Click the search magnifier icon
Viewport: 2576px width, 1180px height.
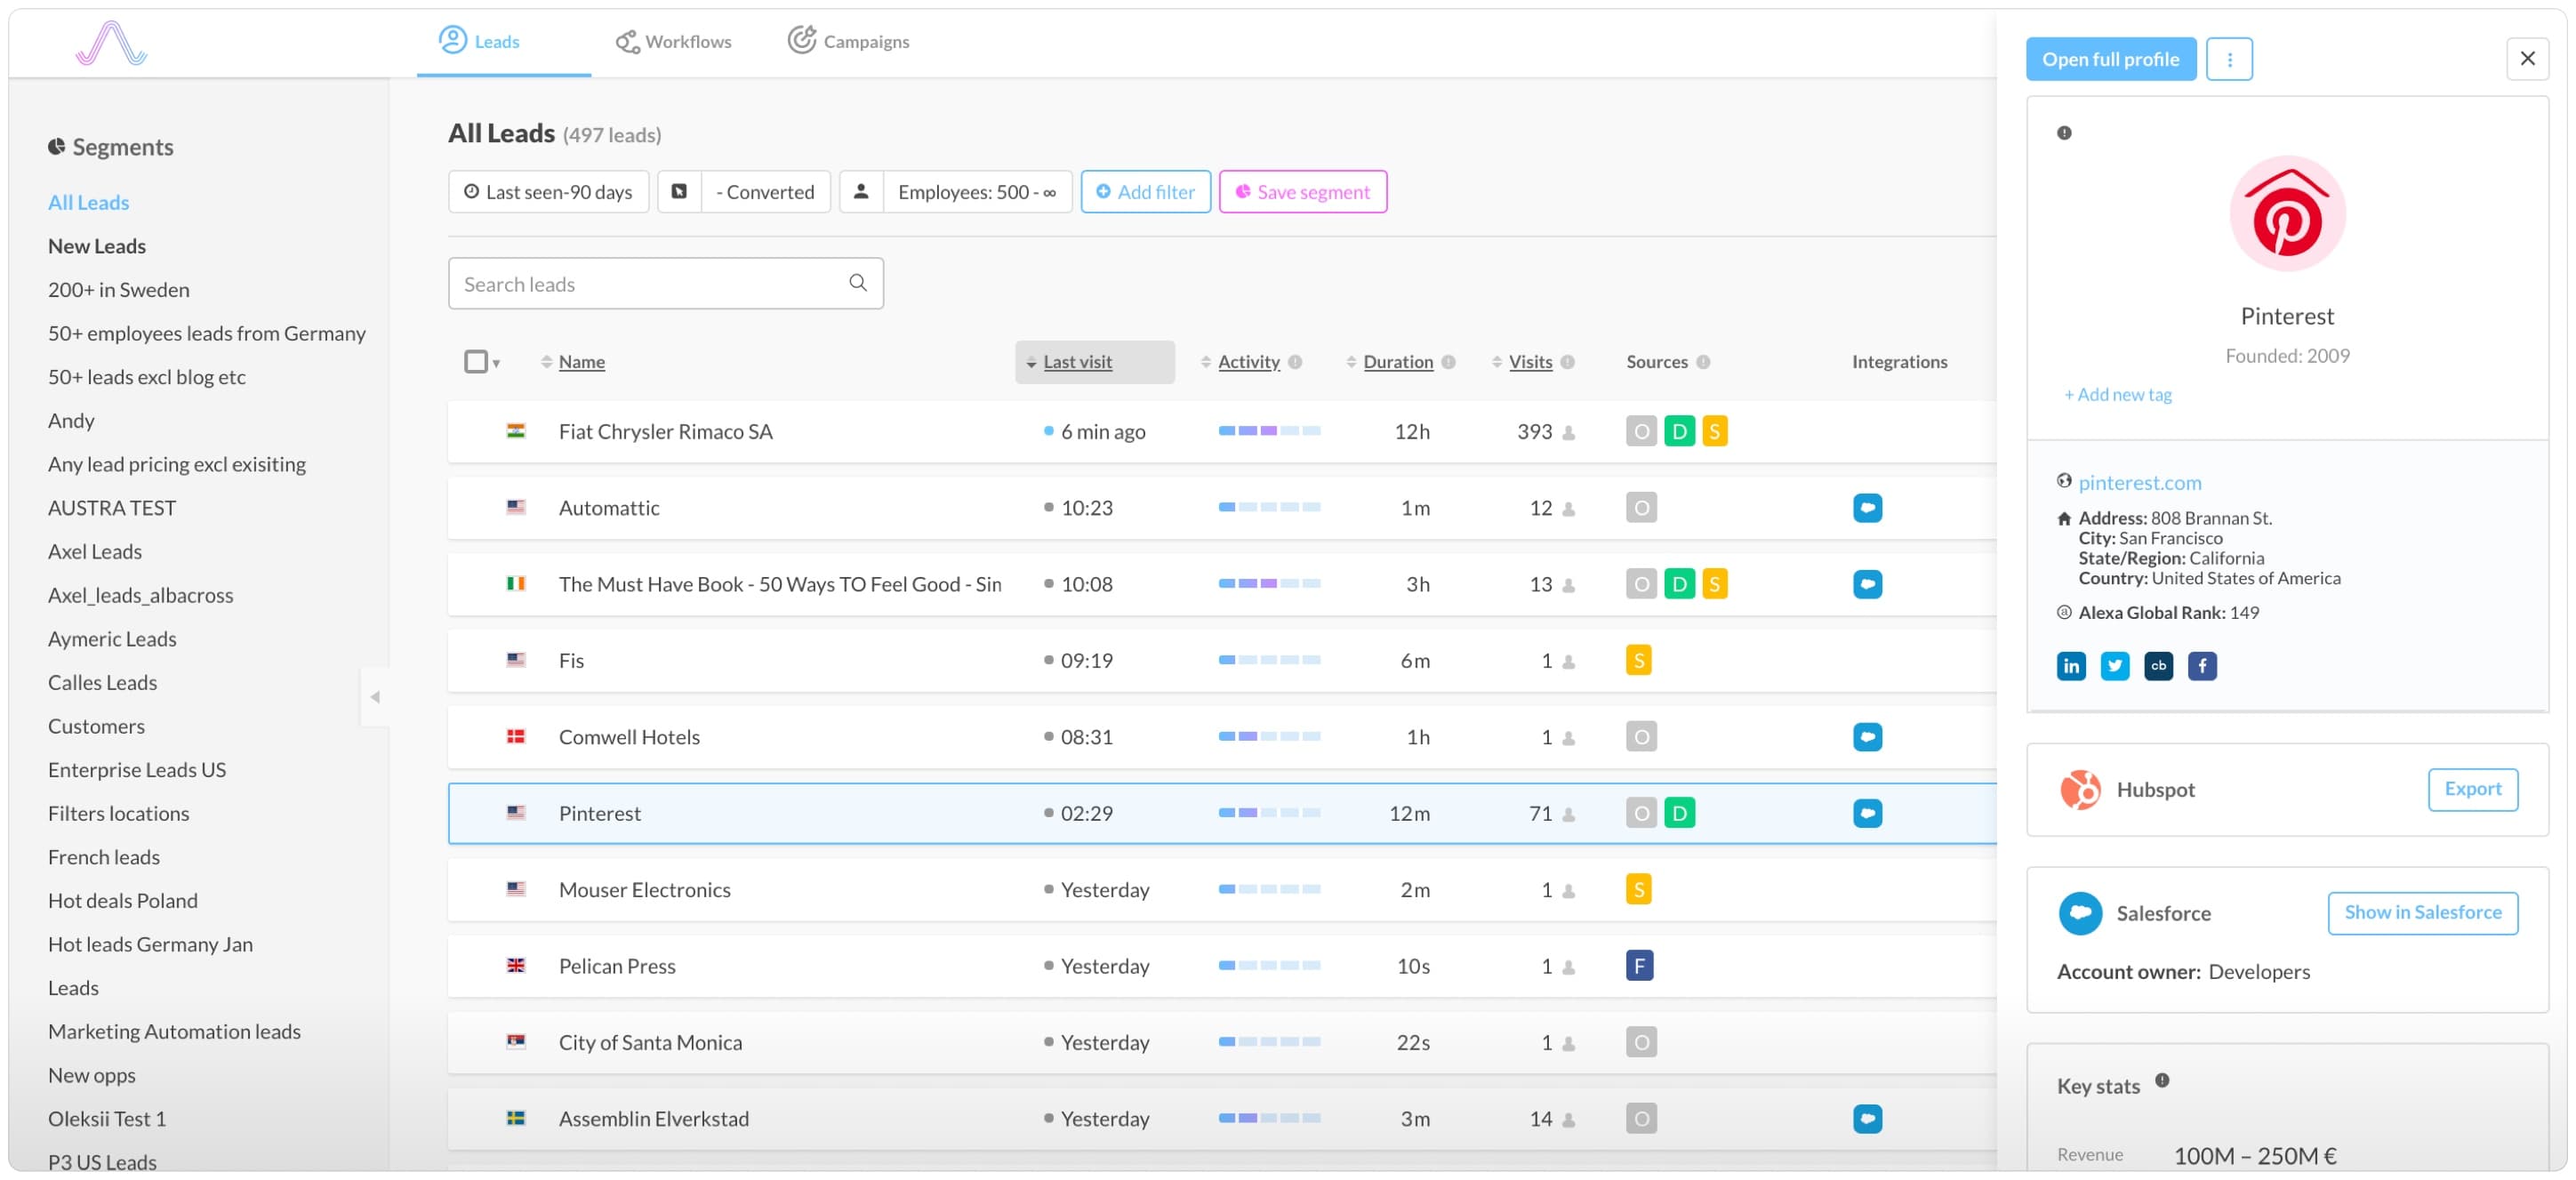pyautogui.click(x=857, y=283)
